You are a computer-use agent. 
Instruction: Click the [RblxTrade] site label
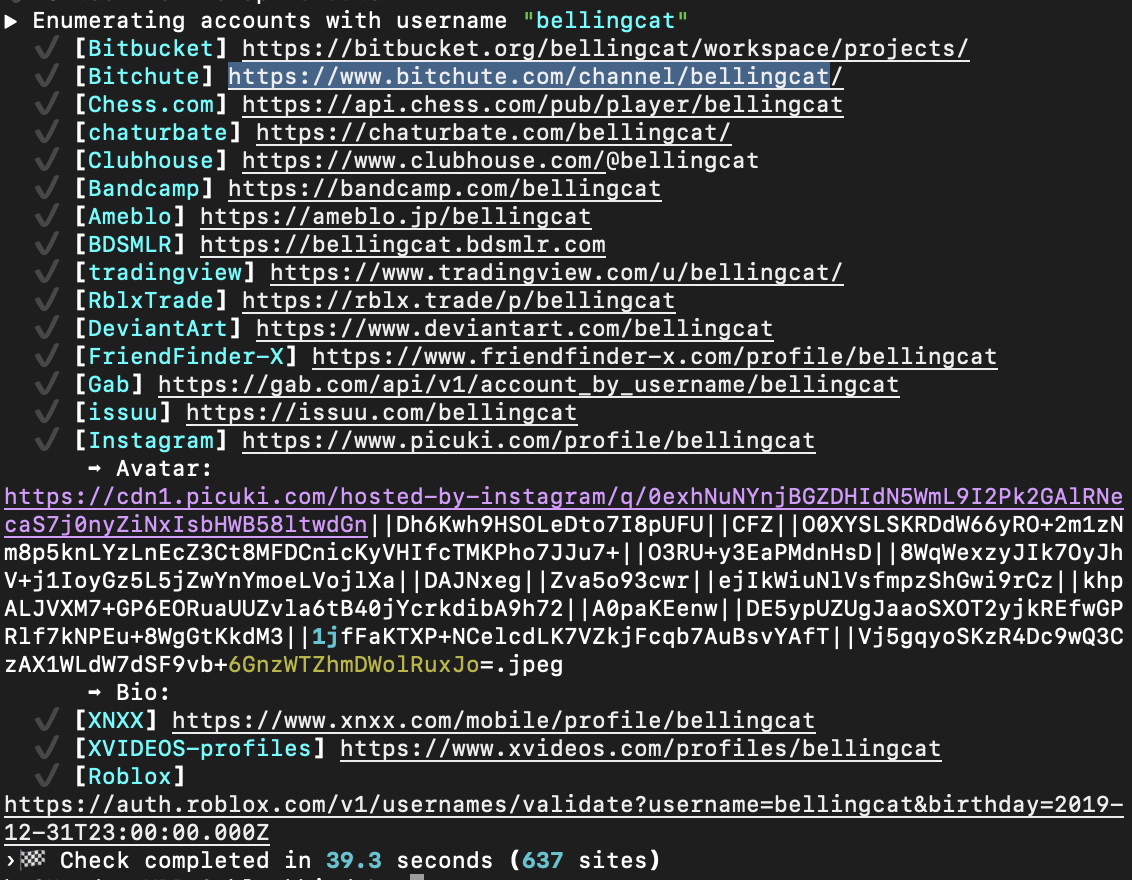pyautogui.click(x=151, y=300)
